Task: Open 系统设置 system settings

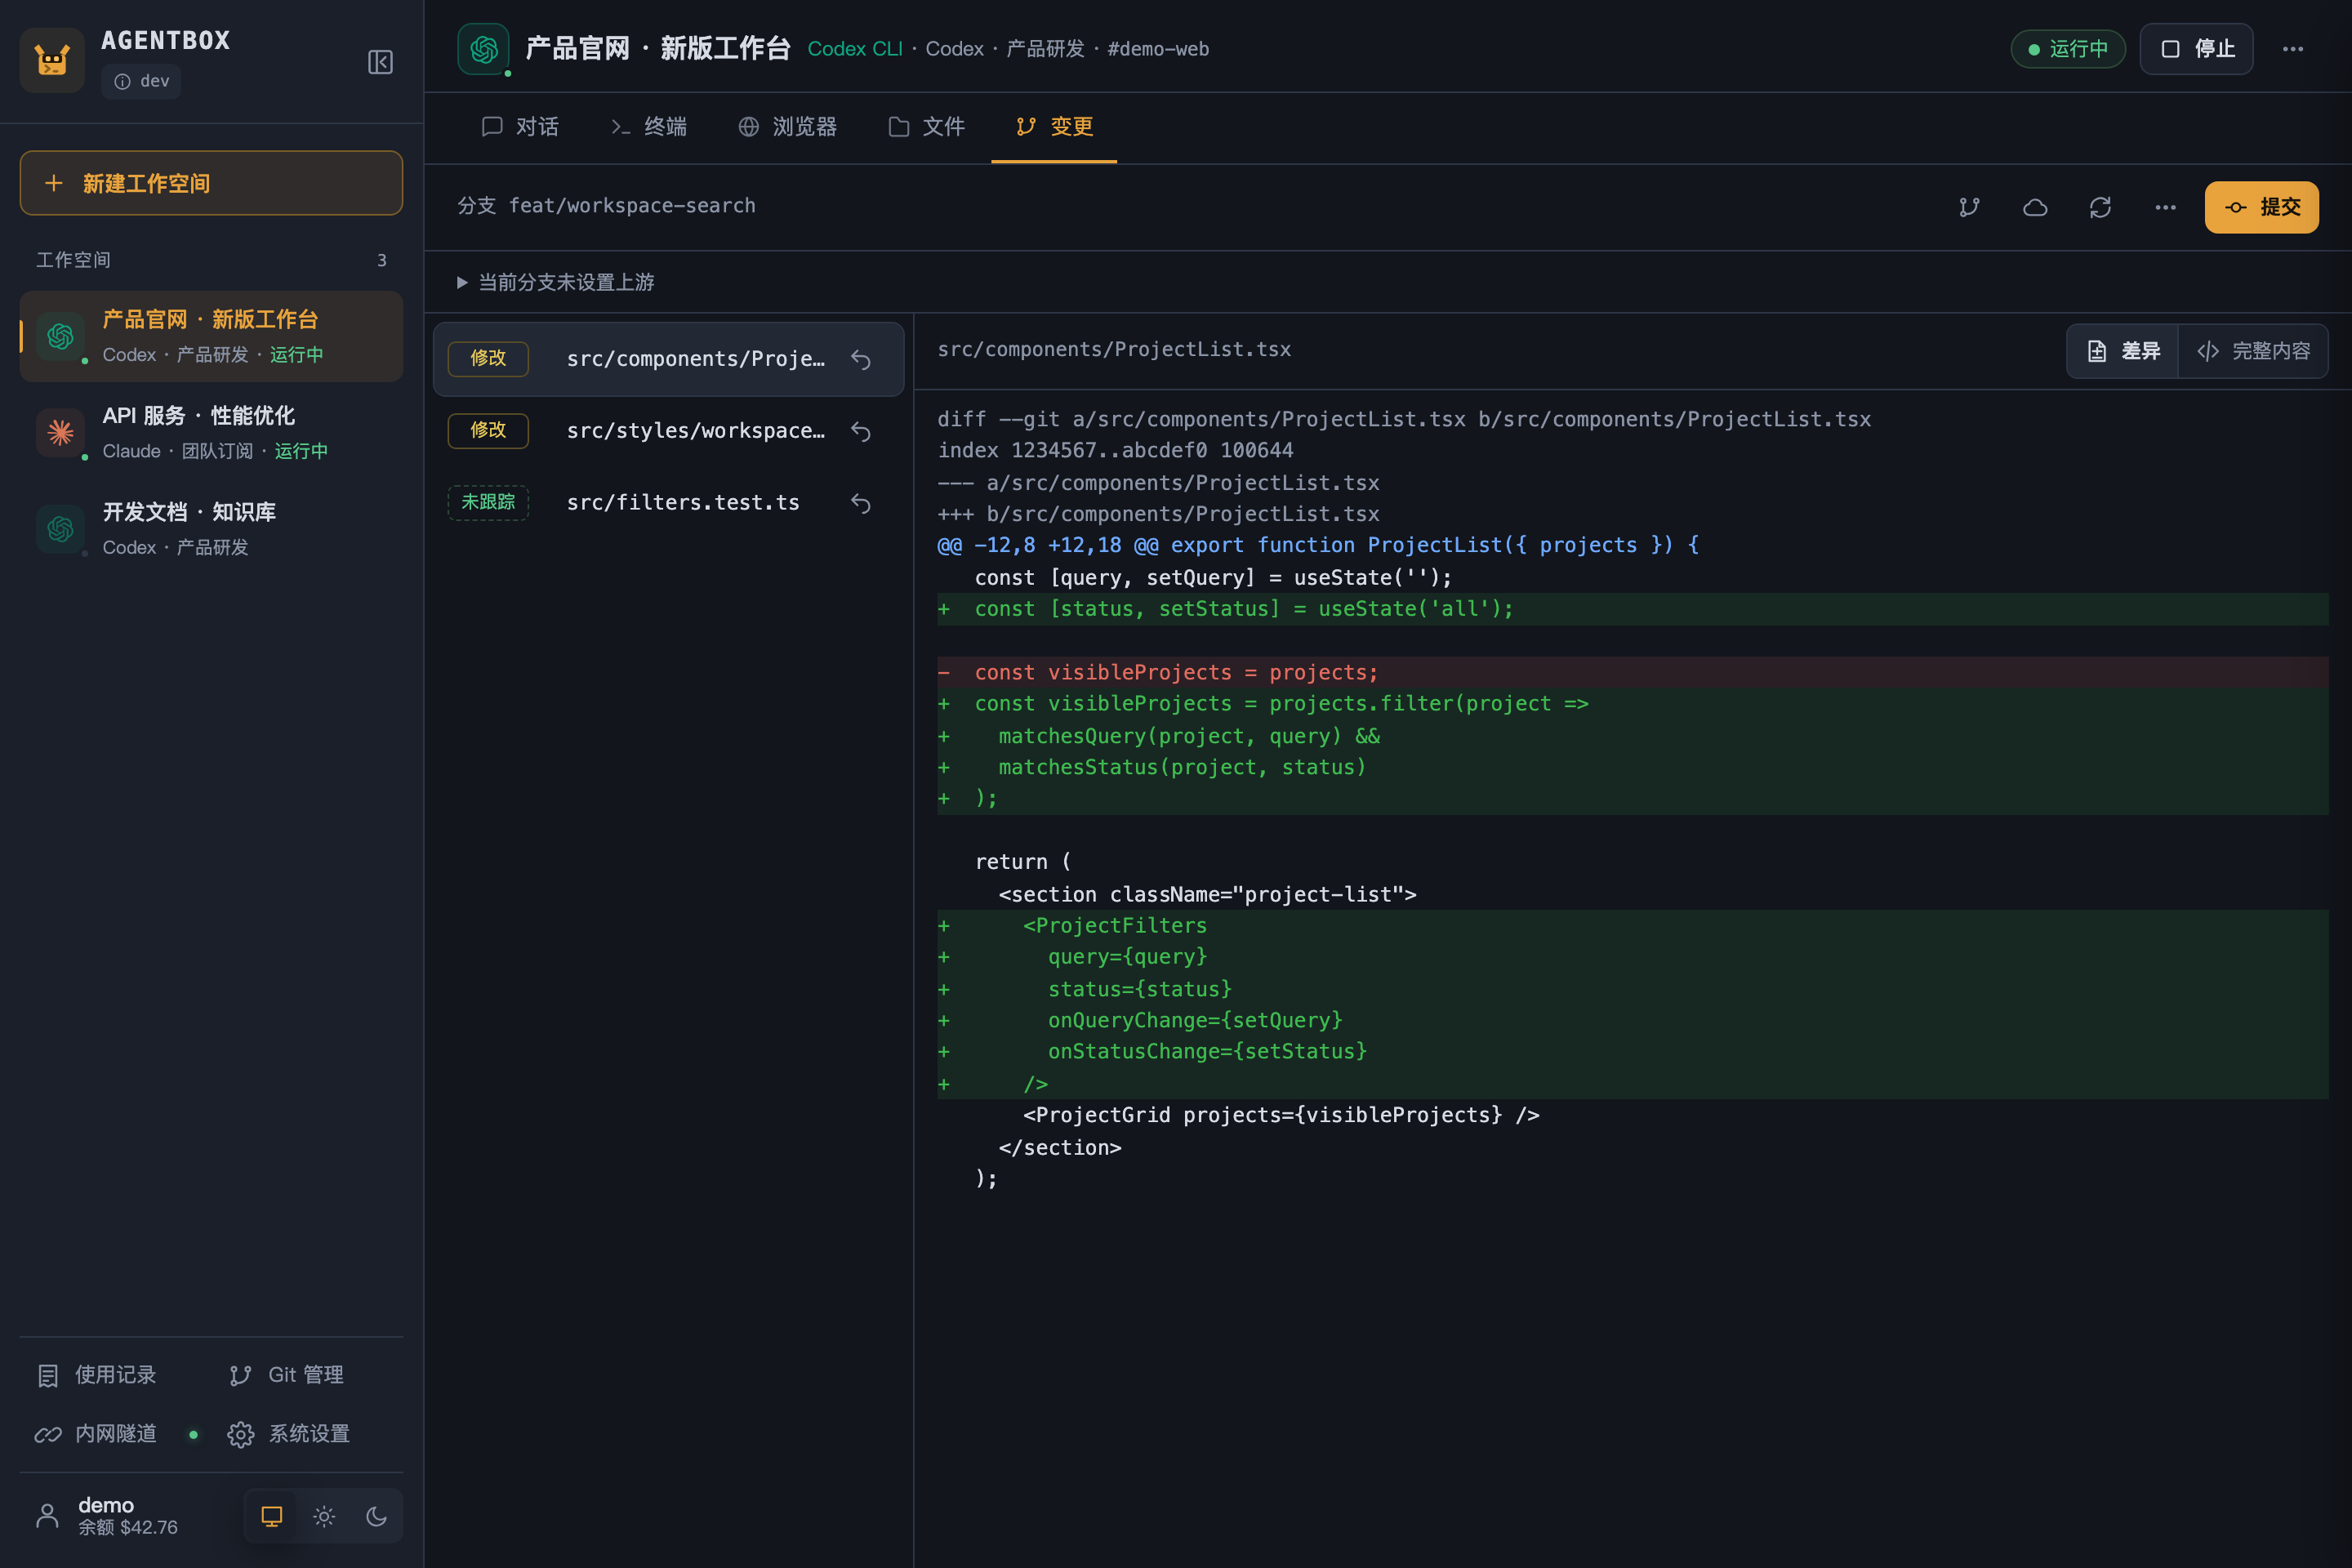Action: [x=289, y=1434]
